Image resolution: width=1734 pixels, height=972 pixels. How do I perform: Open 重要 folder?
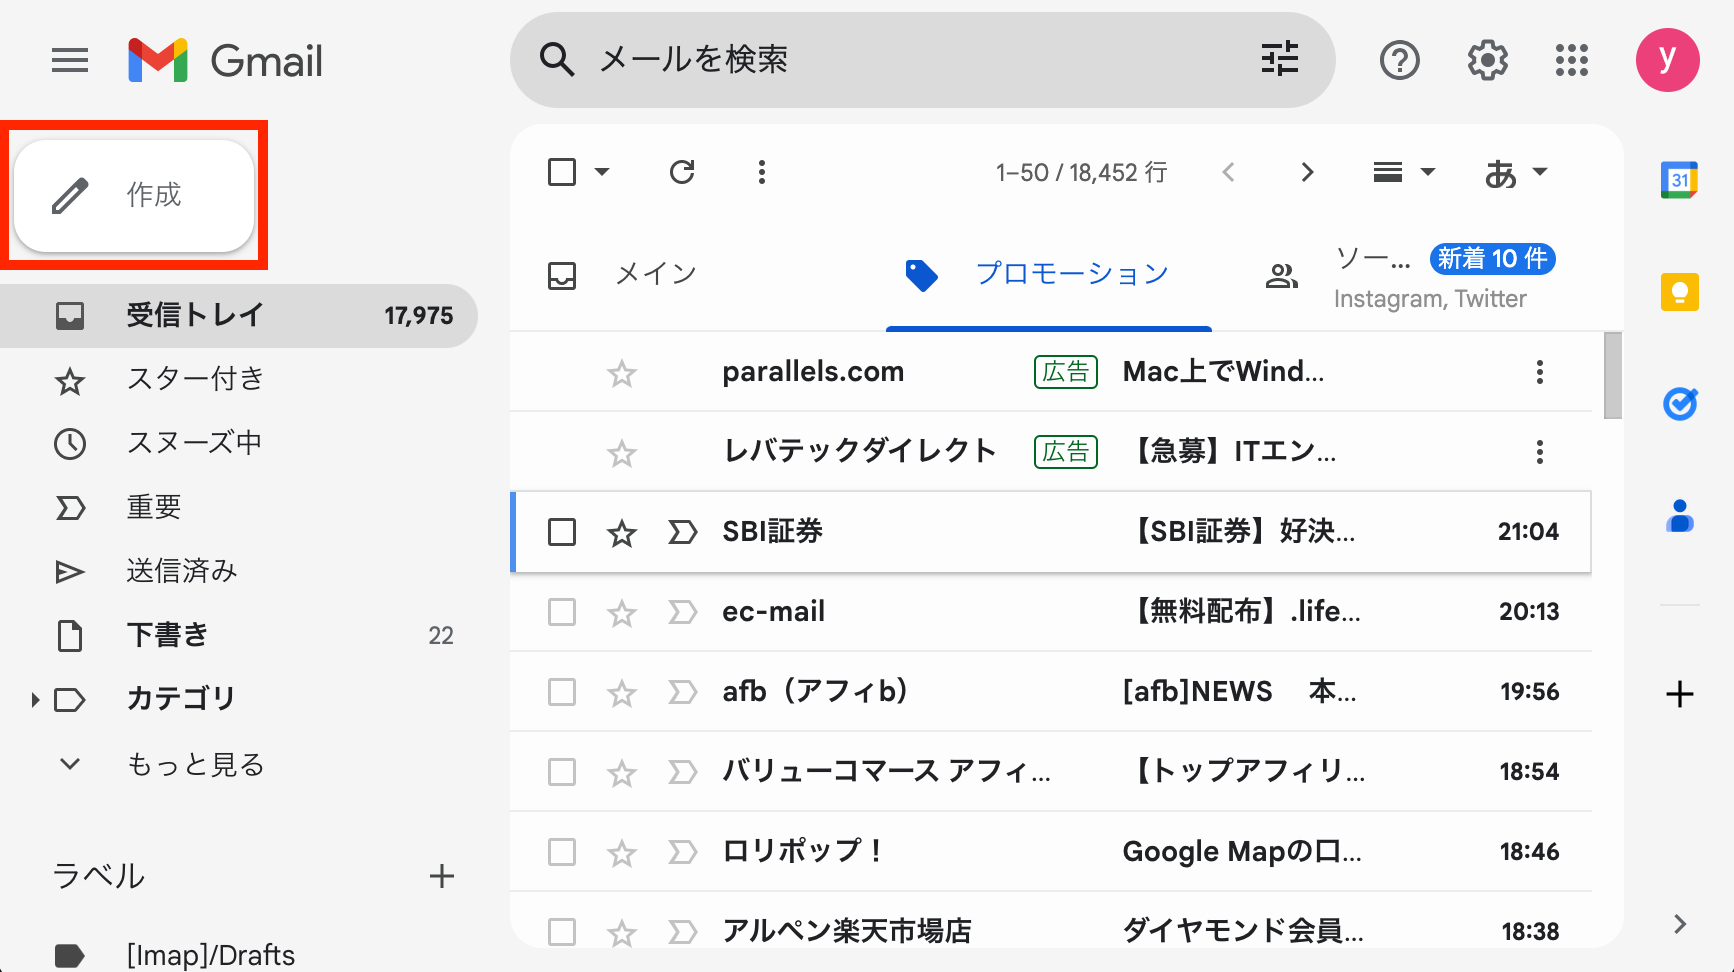click(x=238, y=508)
